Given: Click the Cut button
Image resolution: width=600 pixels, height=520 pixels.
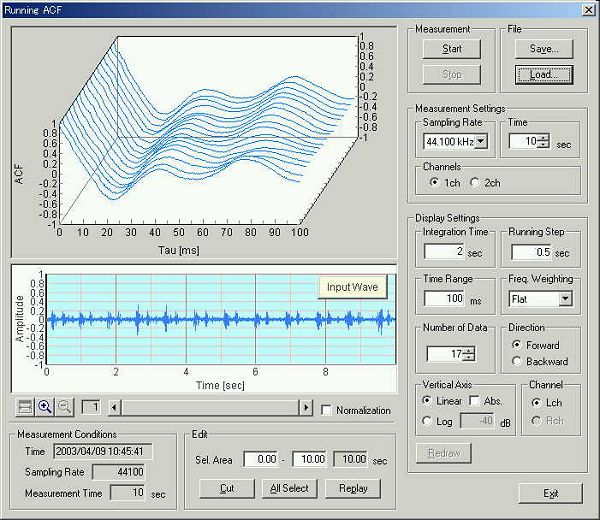Looking at the screenshot, I should 227,489.
